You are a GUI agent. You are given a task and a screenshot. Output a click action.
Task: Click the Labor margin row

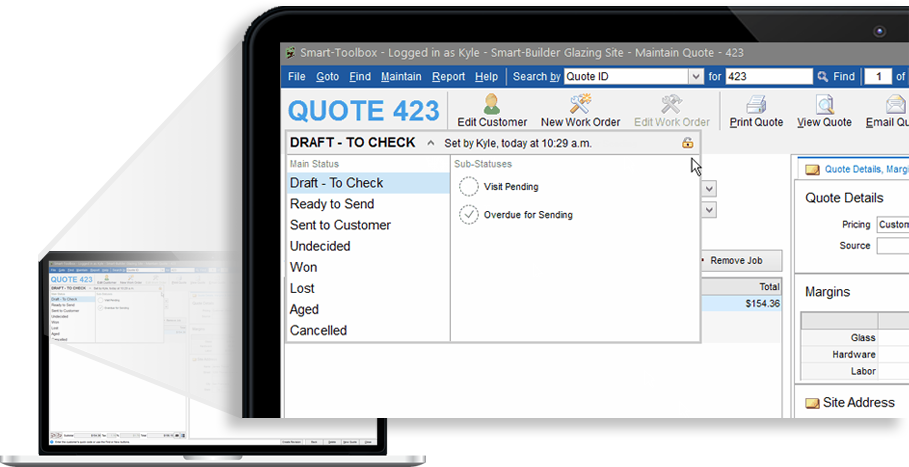pos(855,371)
